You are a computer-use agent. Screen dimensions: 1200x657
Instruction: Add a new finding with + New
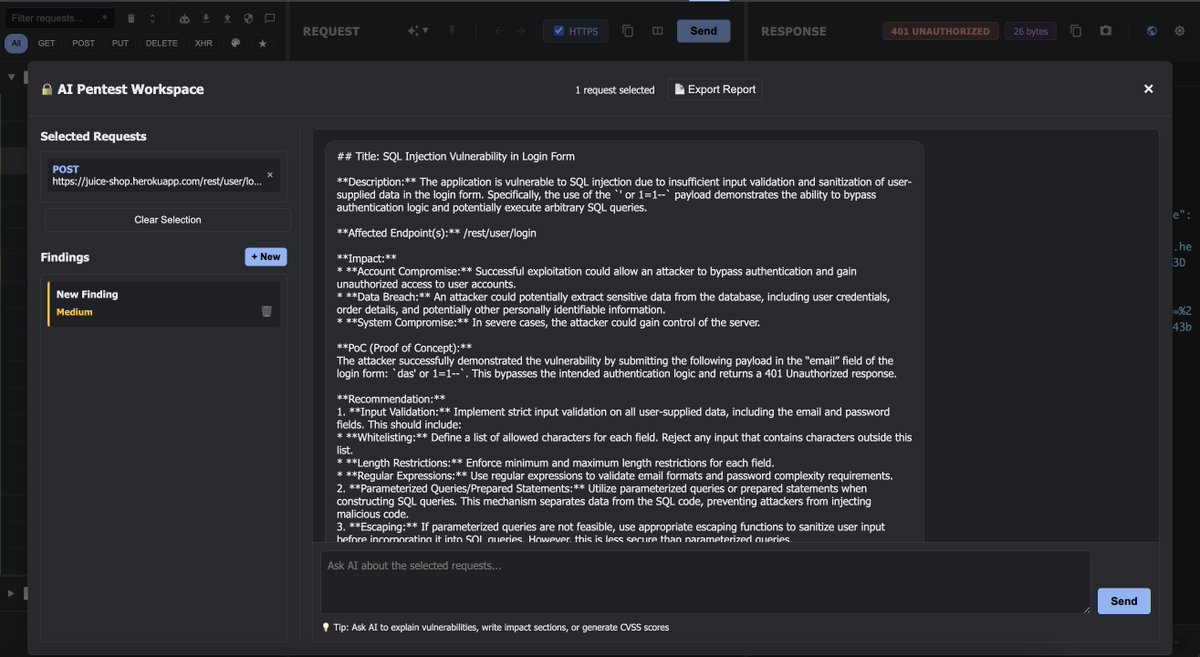click(266, 257)
